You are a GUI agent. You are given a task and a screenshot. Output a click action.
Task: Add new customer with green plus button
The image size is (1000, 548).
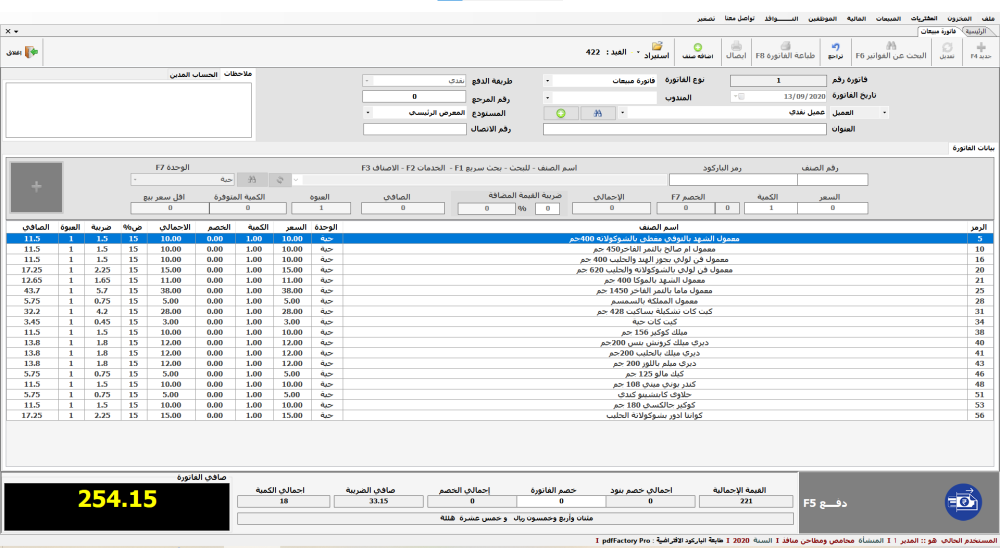[x=561, y=113]
